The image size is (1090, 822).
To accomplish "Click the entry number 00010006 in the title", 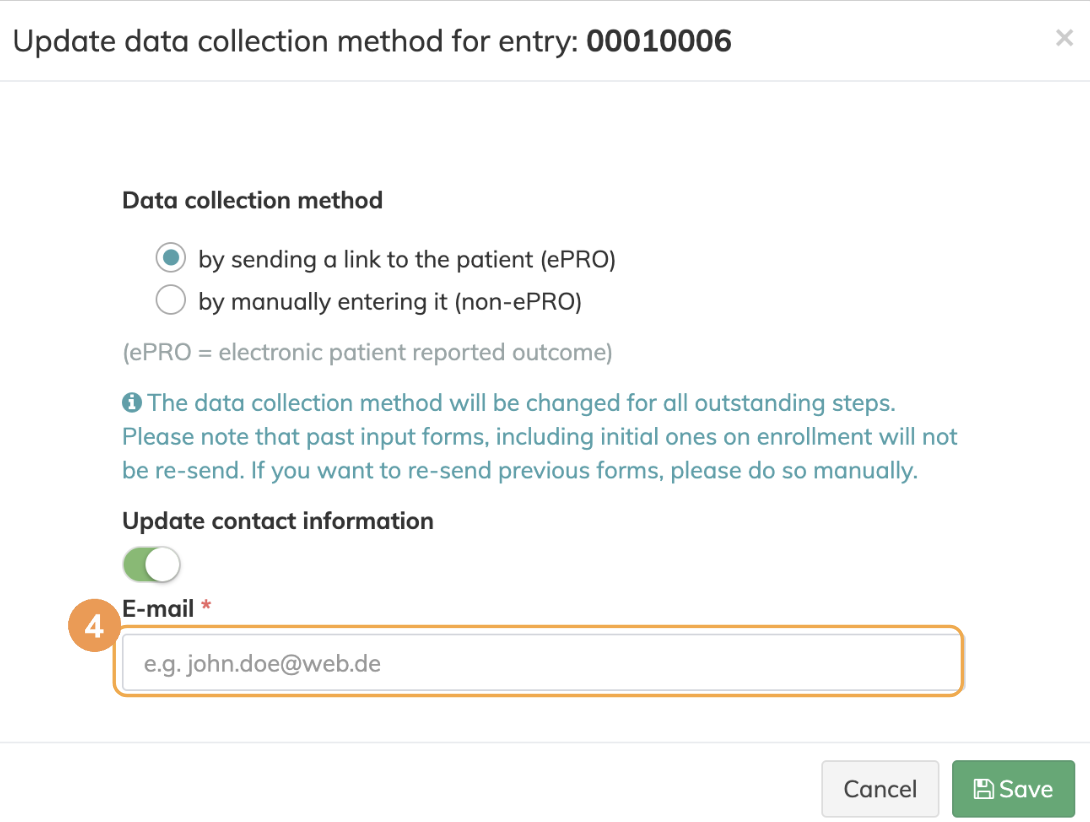I will (659, 41).
